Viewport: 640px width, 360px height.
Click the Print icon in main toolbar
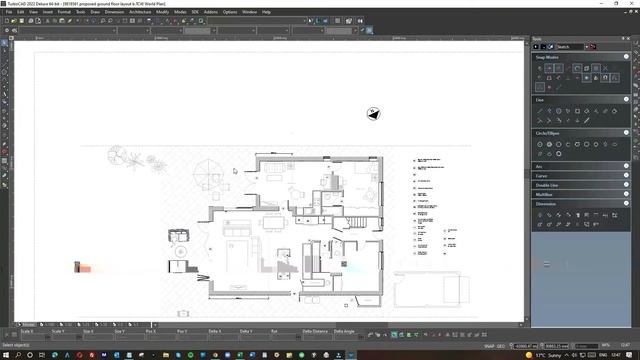coord(31,21)
